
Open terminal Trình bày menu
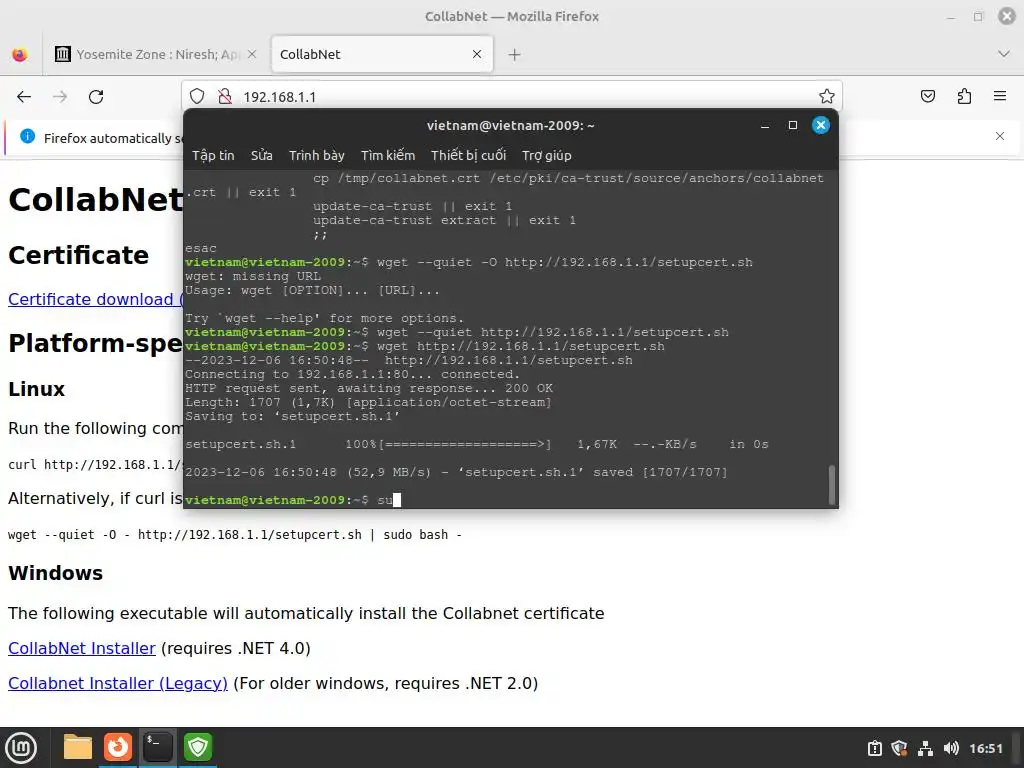pyautogui.click(x=317, y=155)
